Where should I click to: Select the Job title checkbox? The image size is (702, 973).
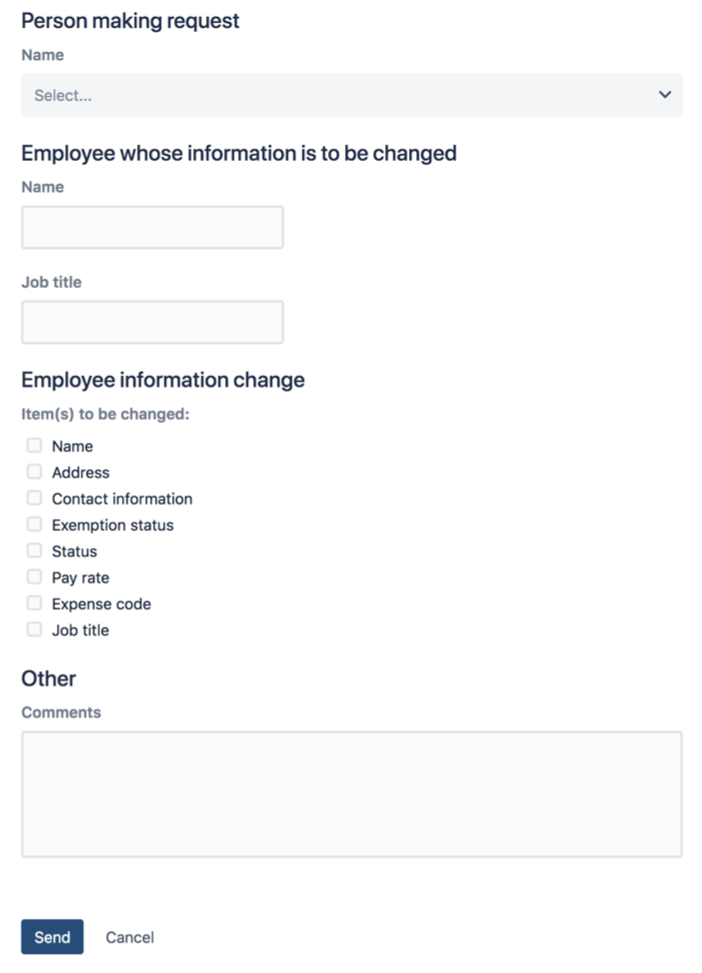coord(34,629)
